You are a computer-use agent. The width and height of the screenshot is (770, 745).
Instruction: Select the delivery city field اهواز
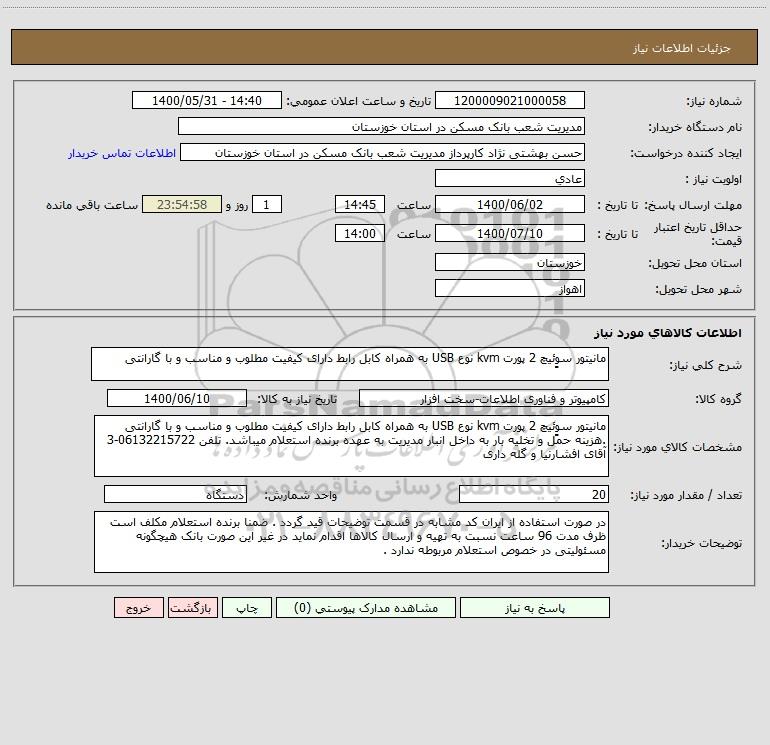click(x=510, y=288)
